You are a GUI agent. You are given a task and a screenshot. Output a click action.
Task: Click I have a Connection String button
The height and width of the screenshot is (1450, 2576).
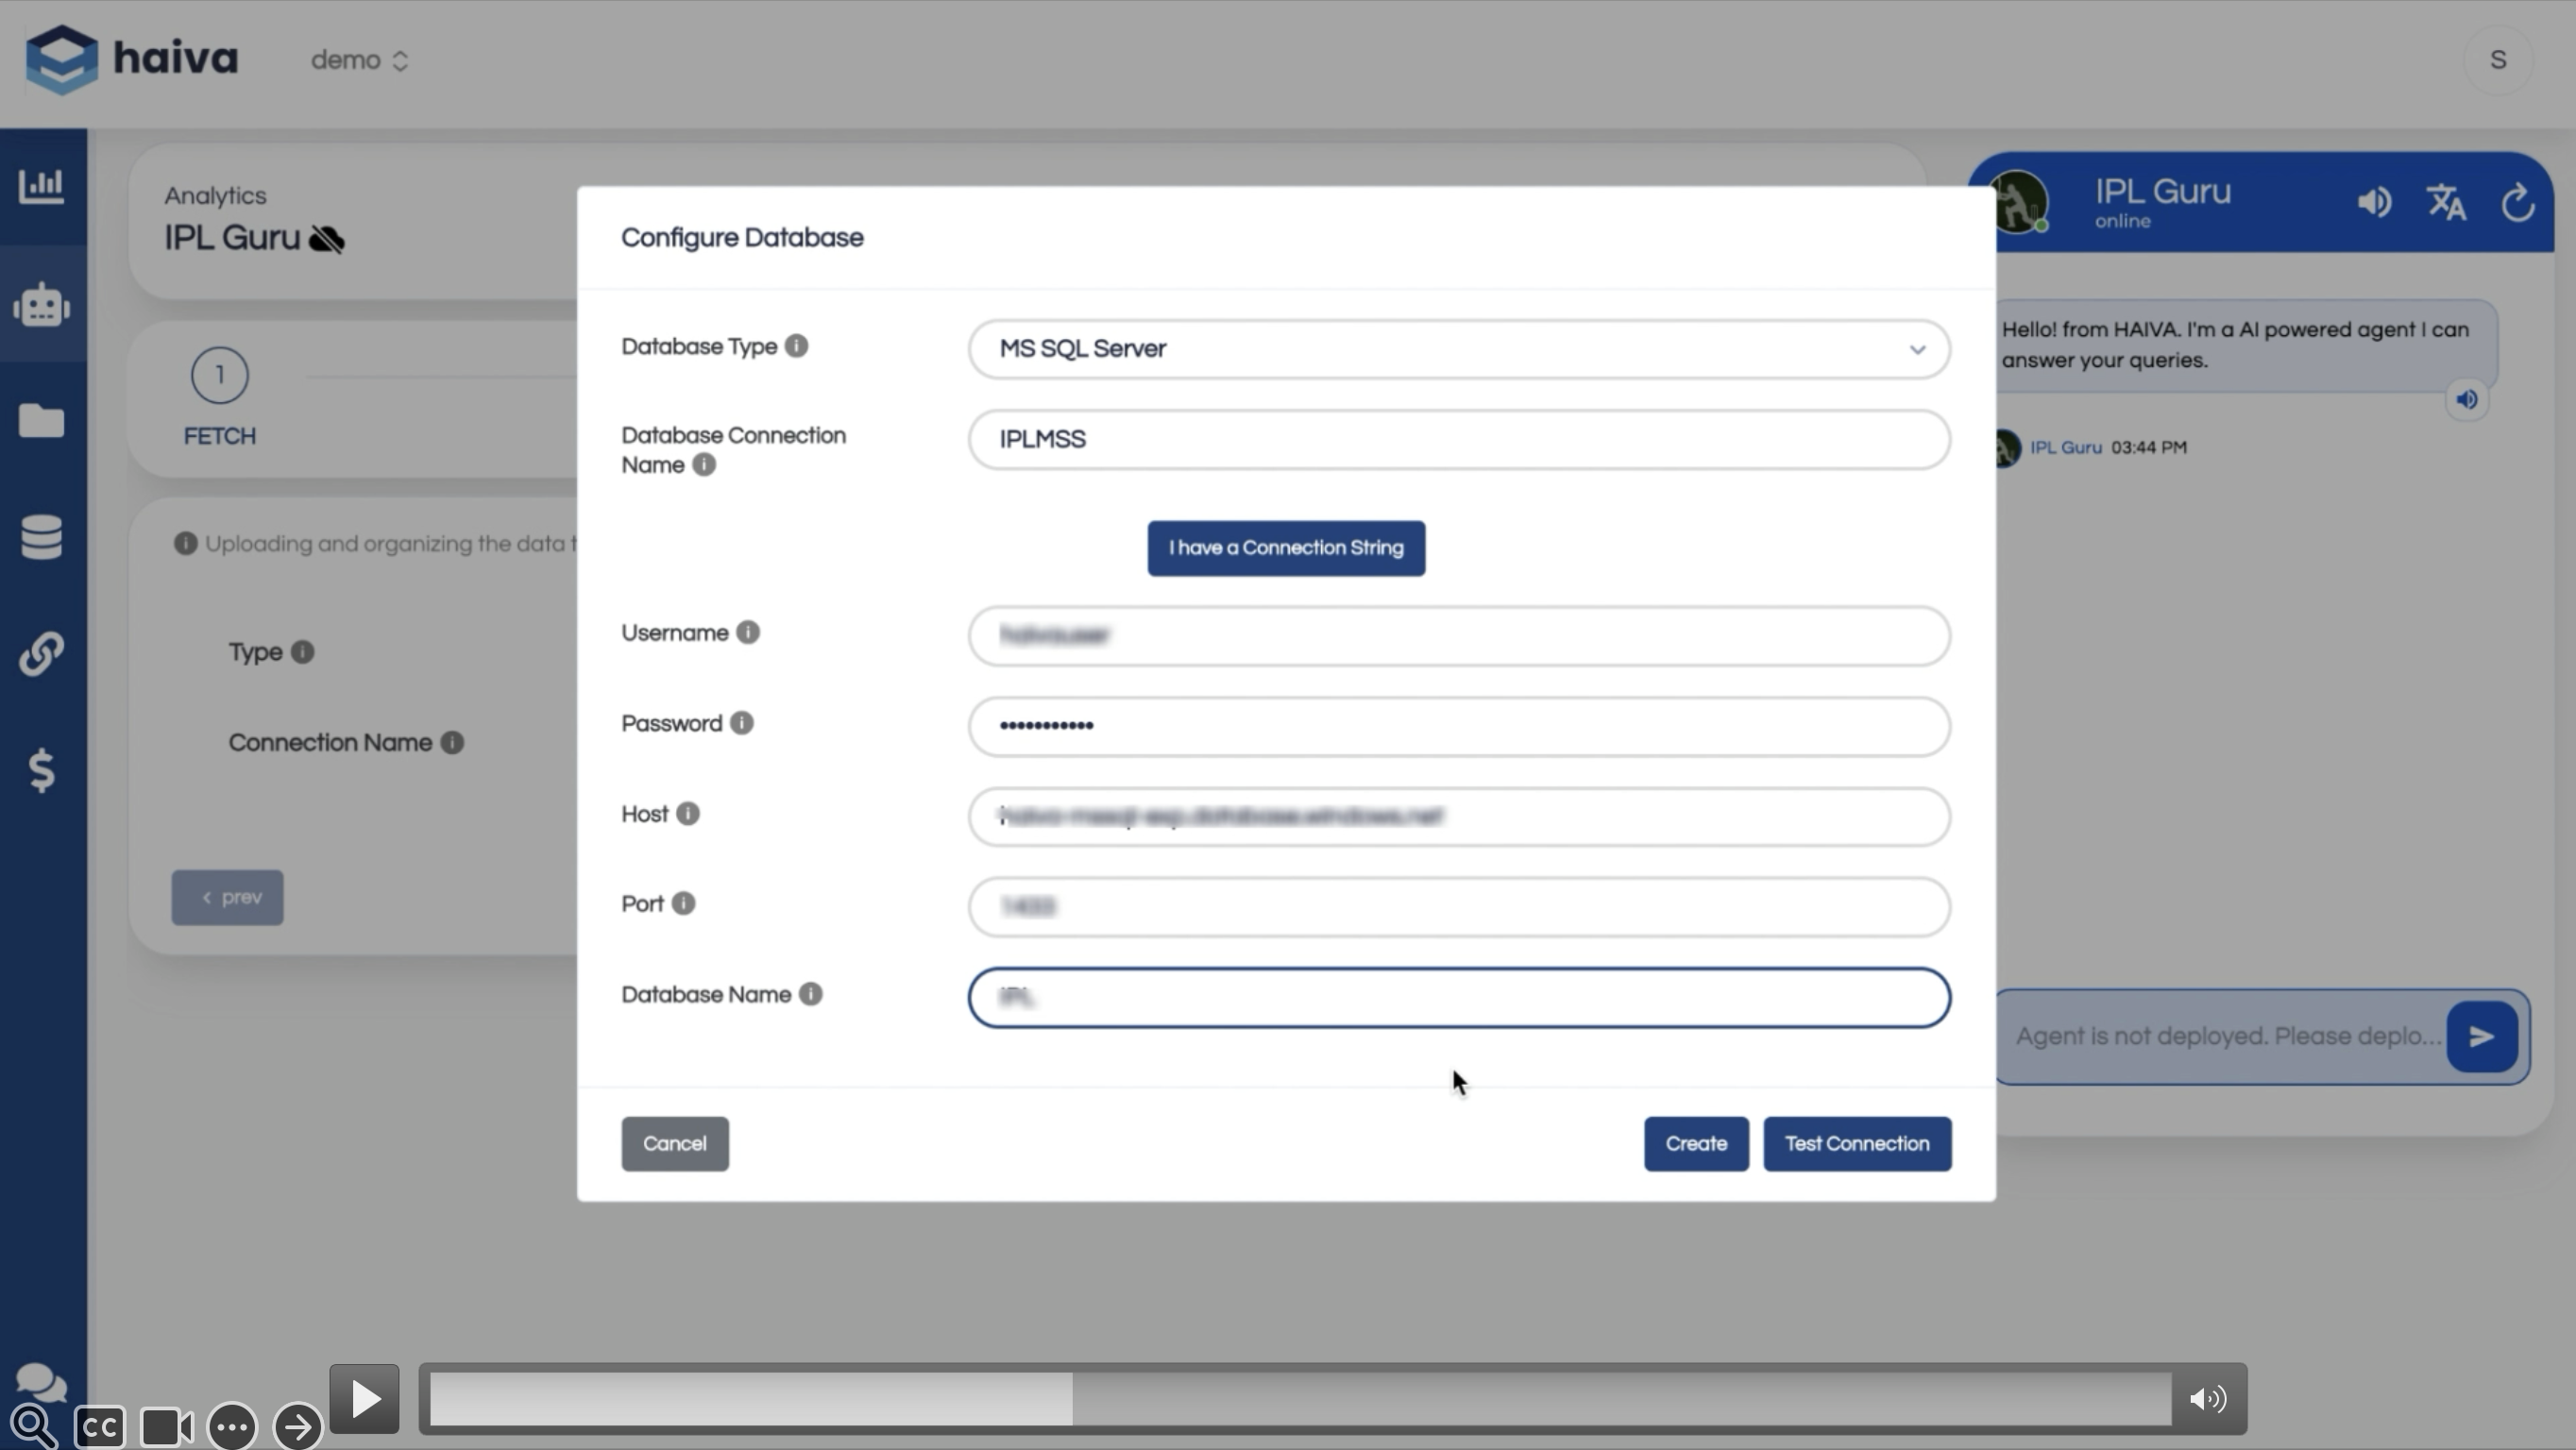pyautogui.click(x=1286, y=548)
